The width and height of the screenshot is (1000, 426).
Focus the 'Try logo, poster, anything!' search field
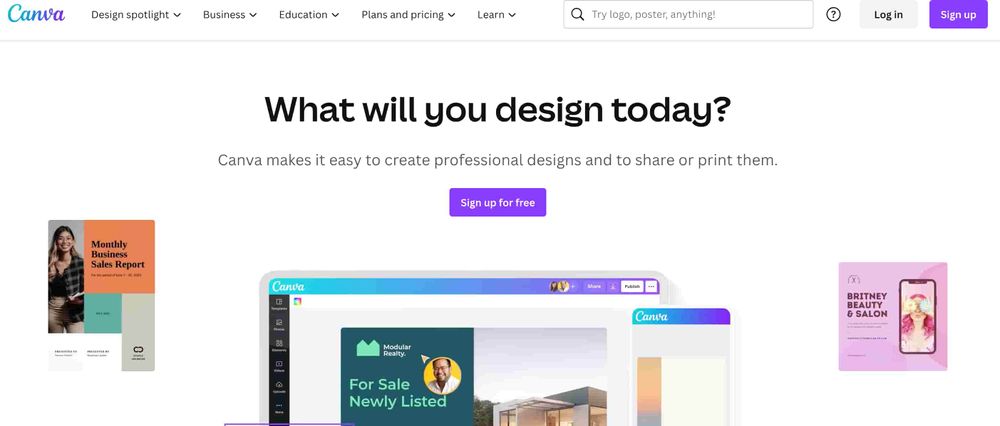pos(688,14)
